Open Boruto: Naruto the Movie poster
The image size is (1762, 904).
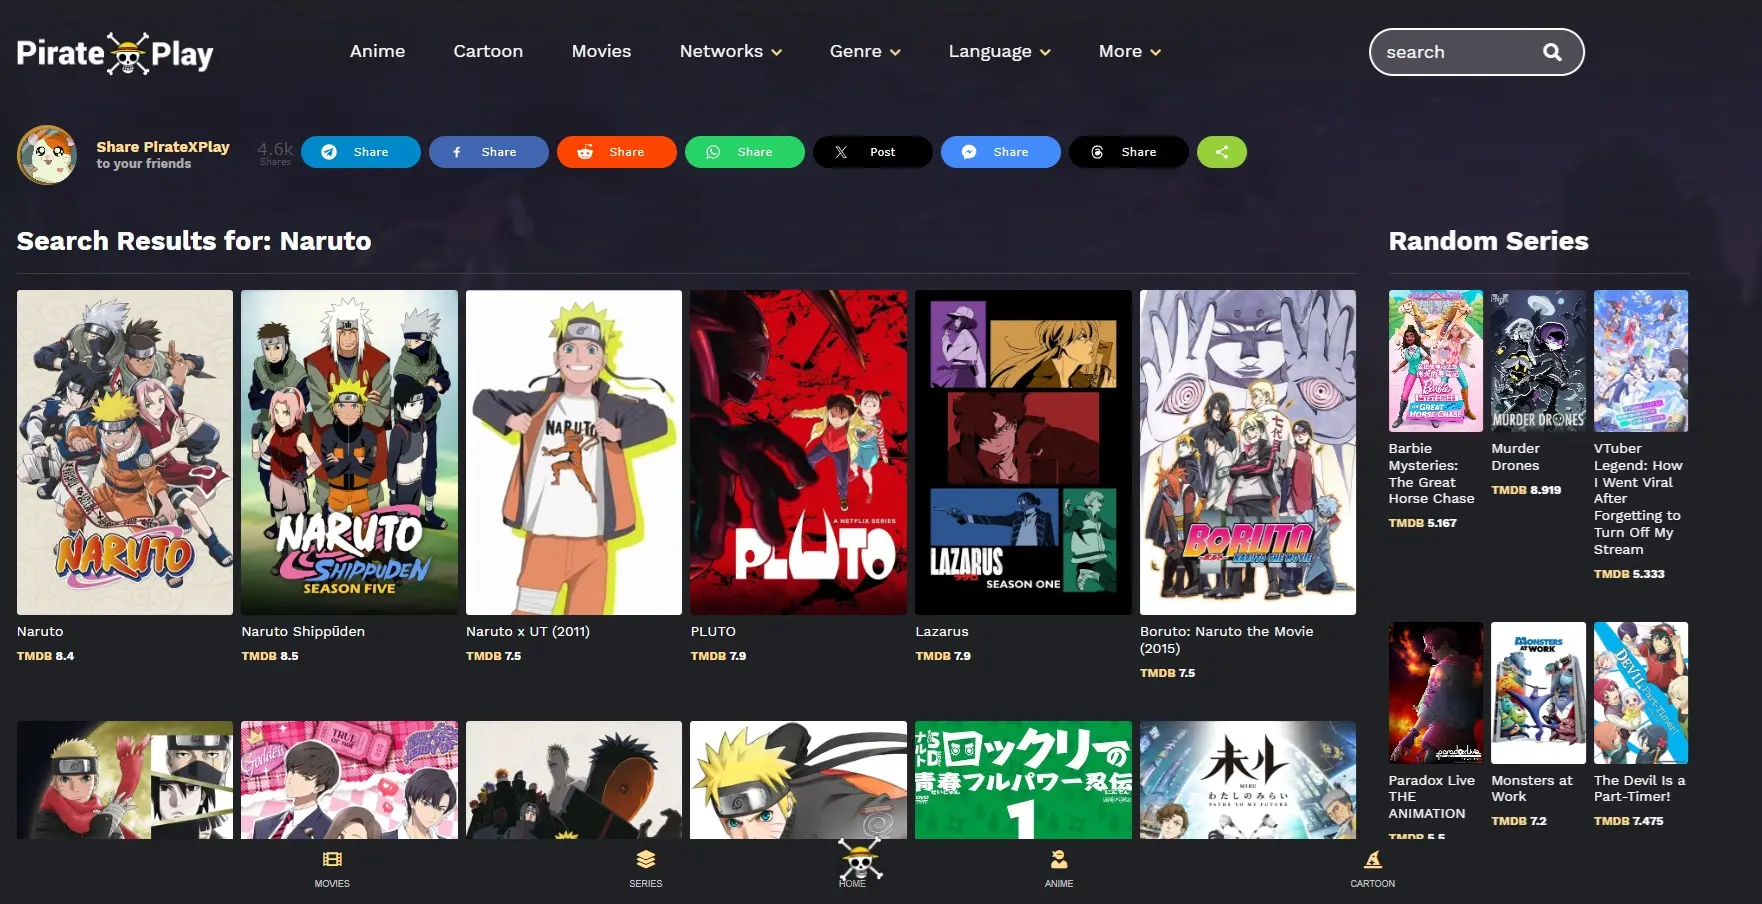coord(1248,452)
